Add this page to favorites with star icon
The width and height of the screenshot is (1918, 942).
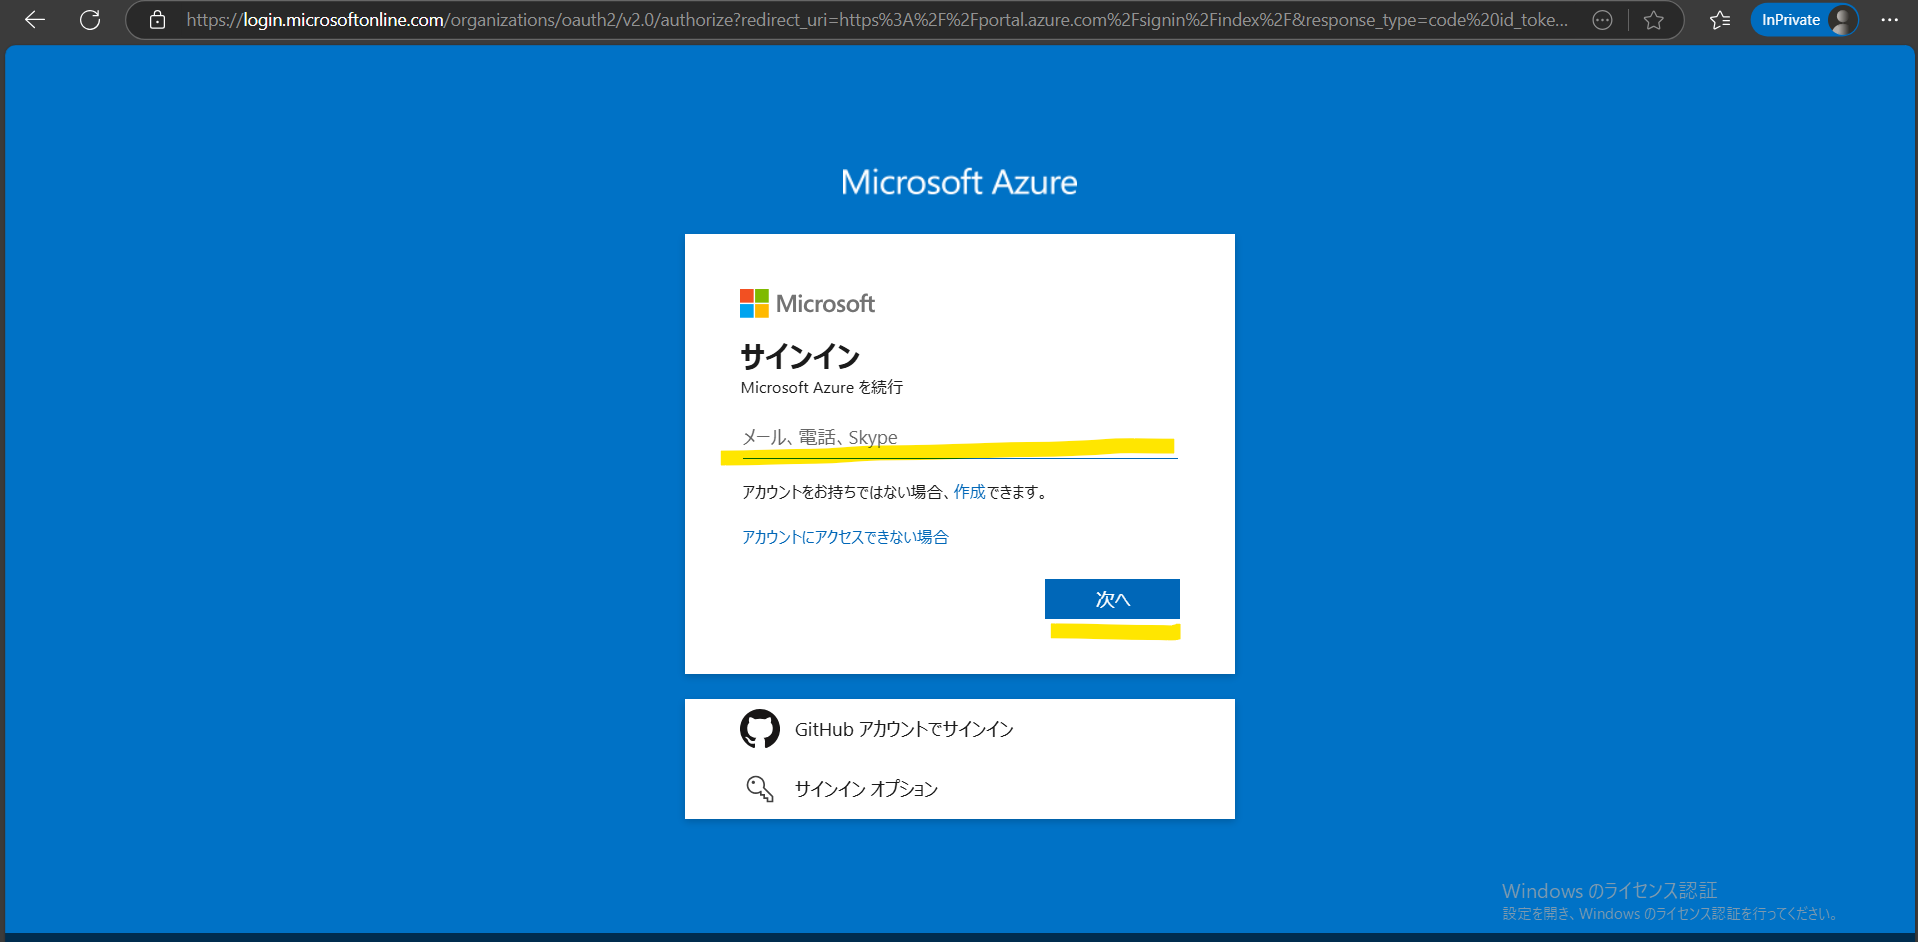[x=1654, y=20]
